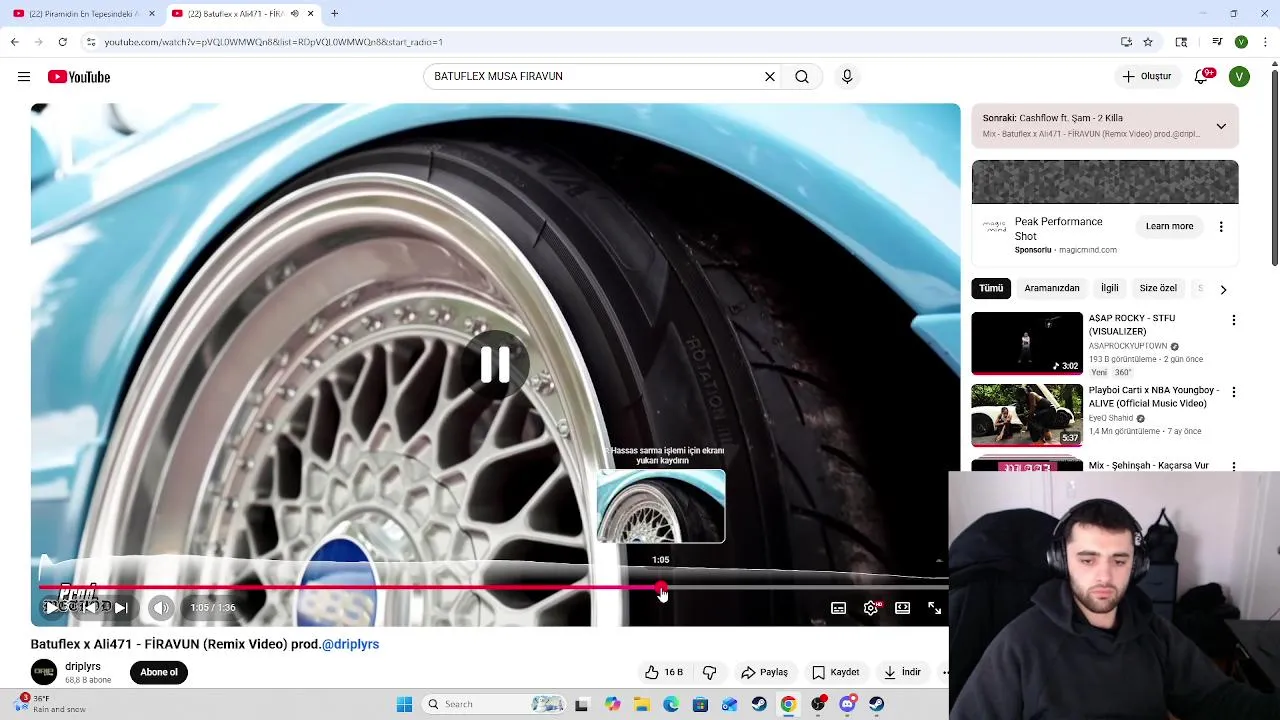Go to YouTube home via logo
Image resolution: width=1280 pixels, height=720 pixels.
pos(79,77)
